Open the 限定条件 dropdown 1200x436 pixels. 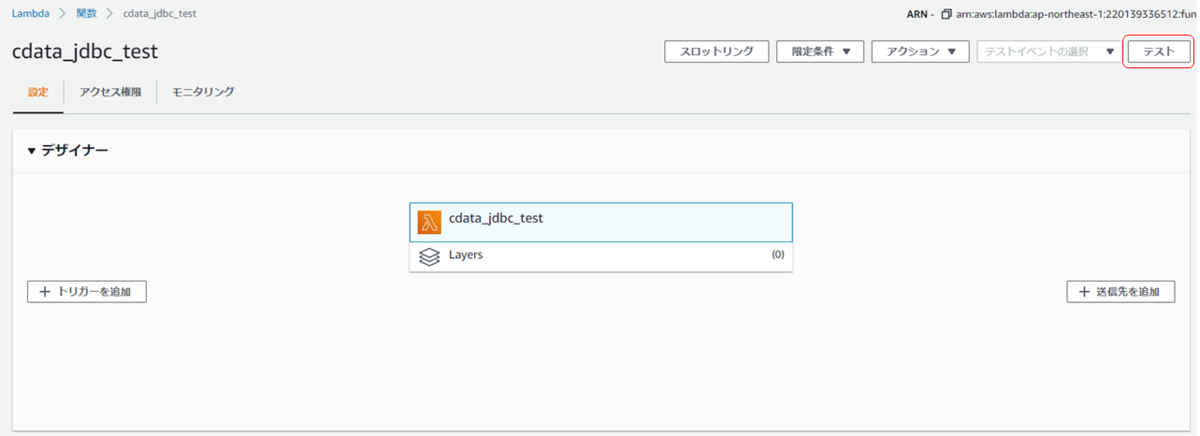(x=820, y=52)
